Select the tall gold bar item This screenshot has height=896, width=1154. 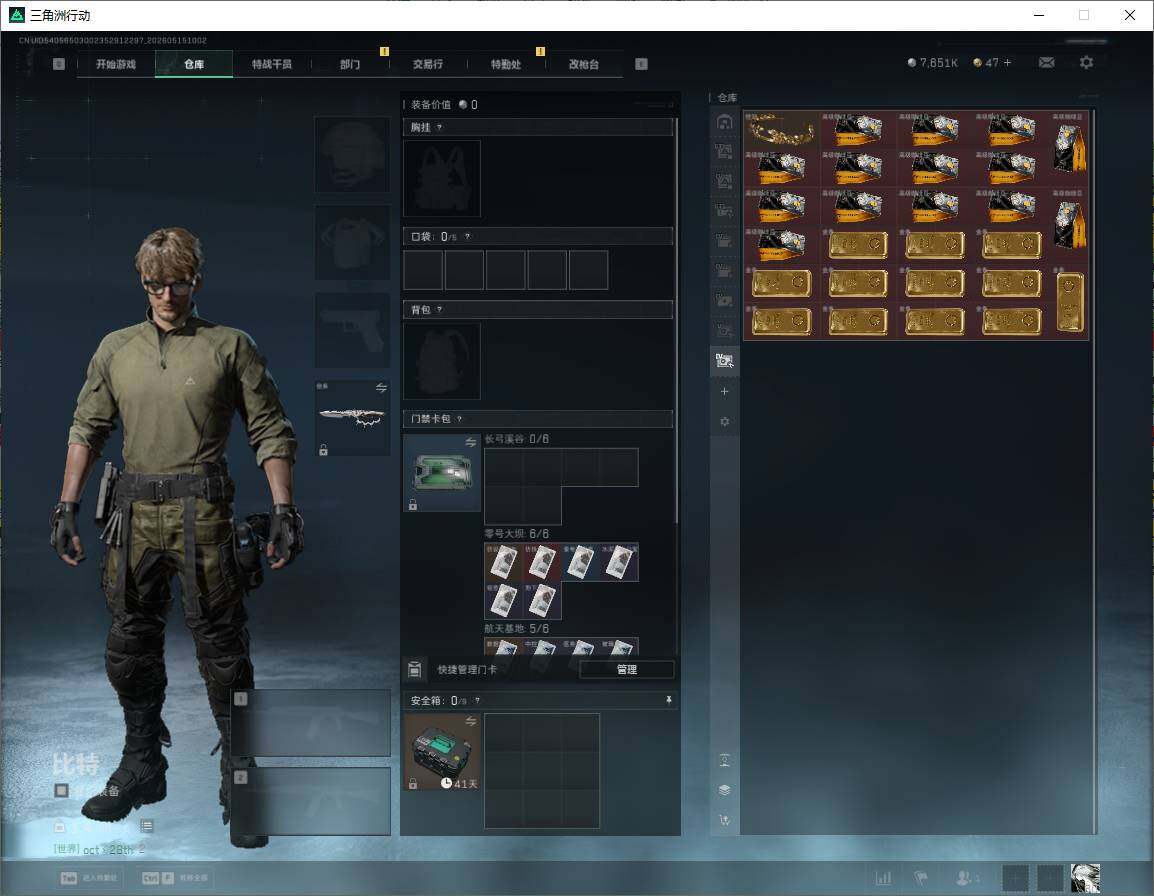[x=1069, y=302]
